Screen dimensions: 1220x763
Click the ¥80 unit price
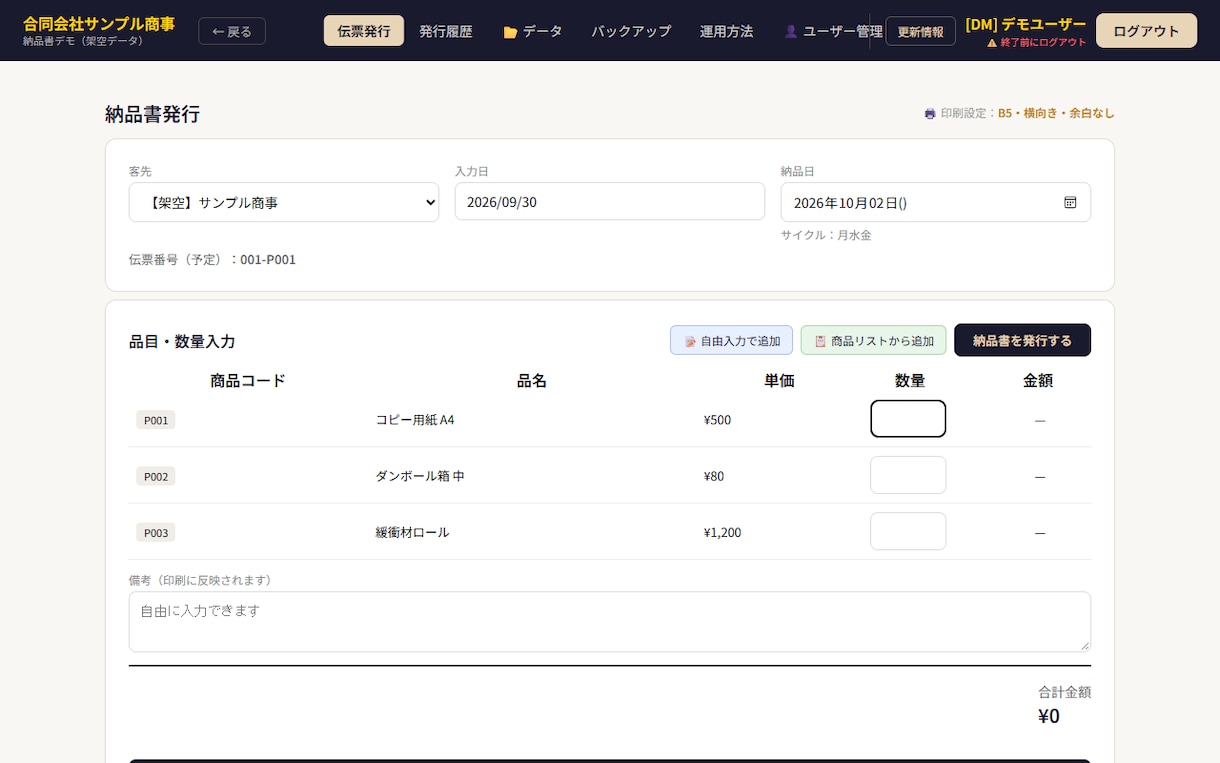714,476
